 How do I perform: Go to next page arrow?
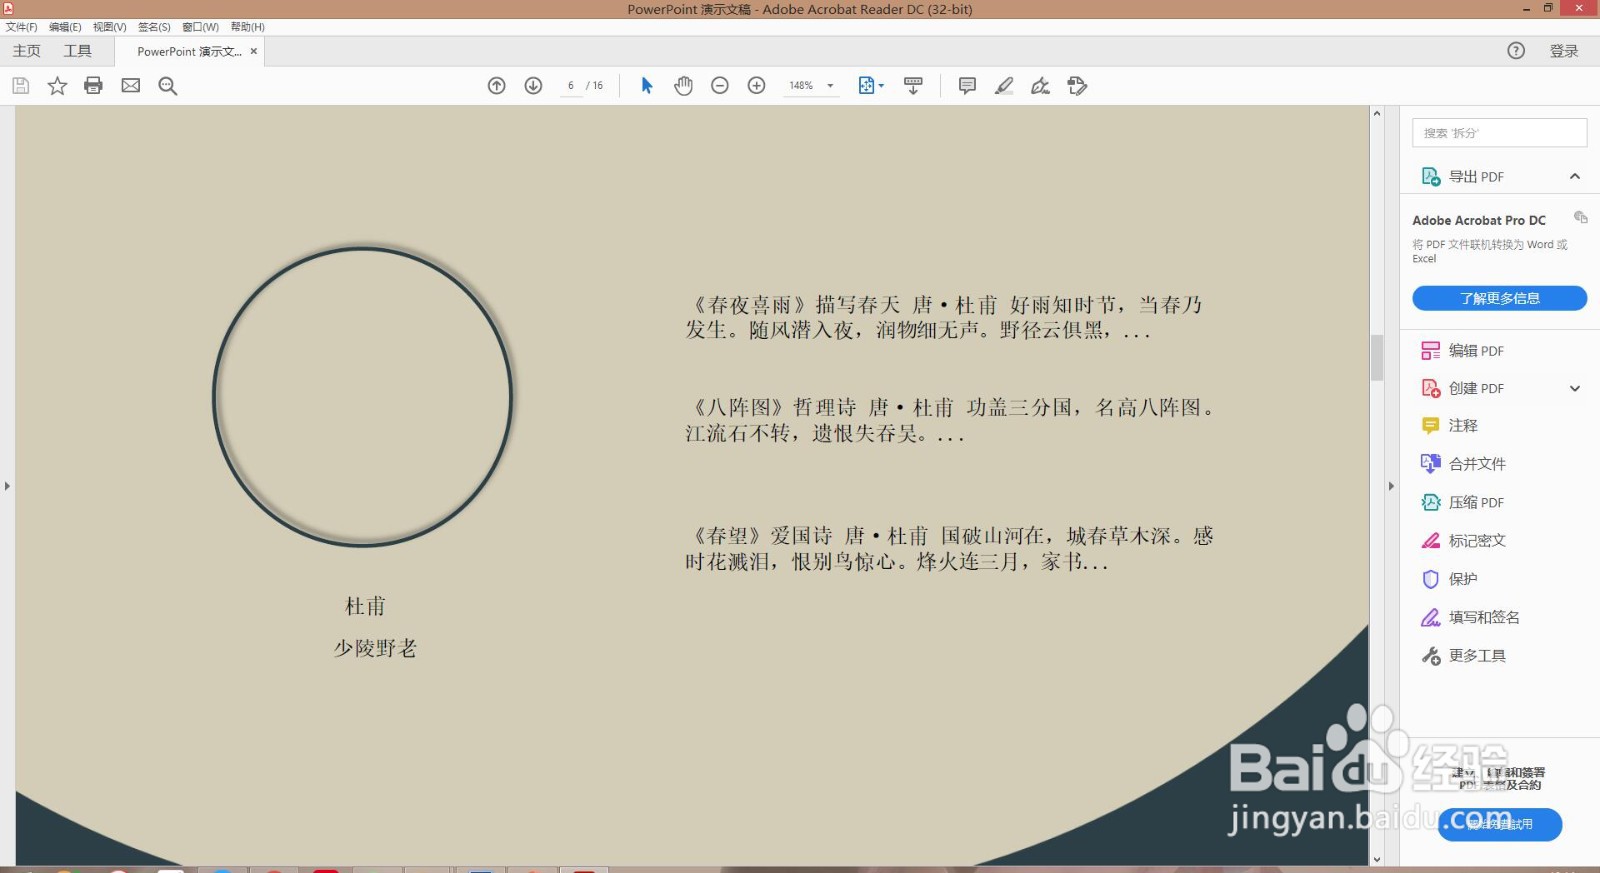(x=534, y=86)
